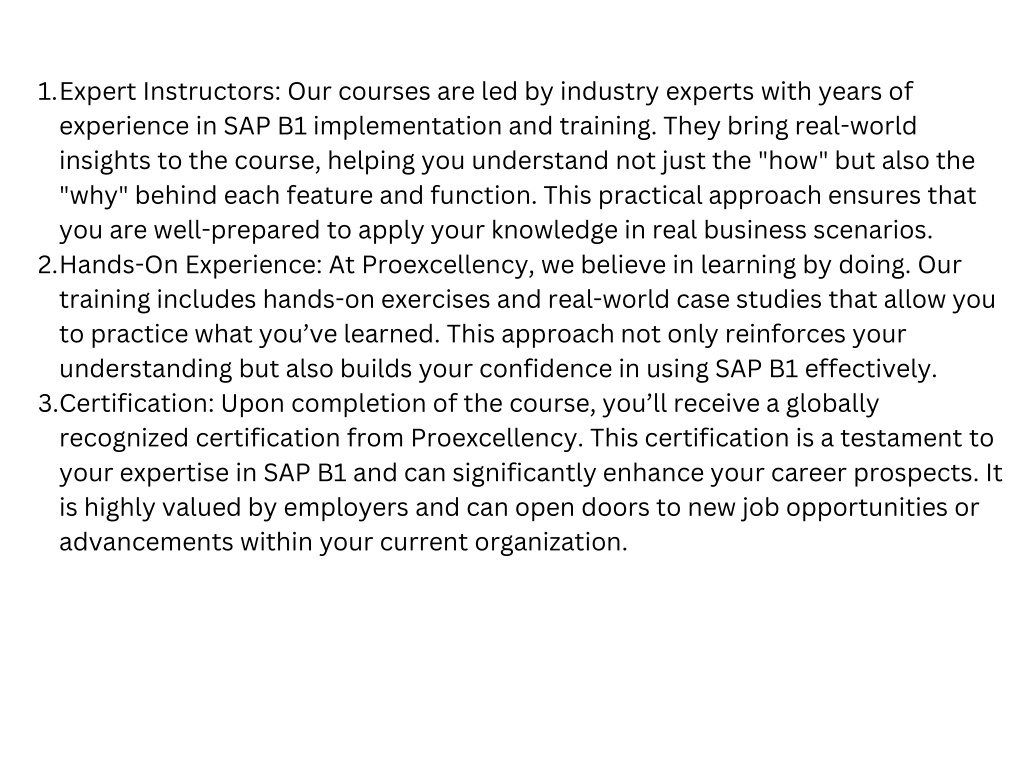Click the 'Expert Instructors:' heading text

[x=170, y=92]
